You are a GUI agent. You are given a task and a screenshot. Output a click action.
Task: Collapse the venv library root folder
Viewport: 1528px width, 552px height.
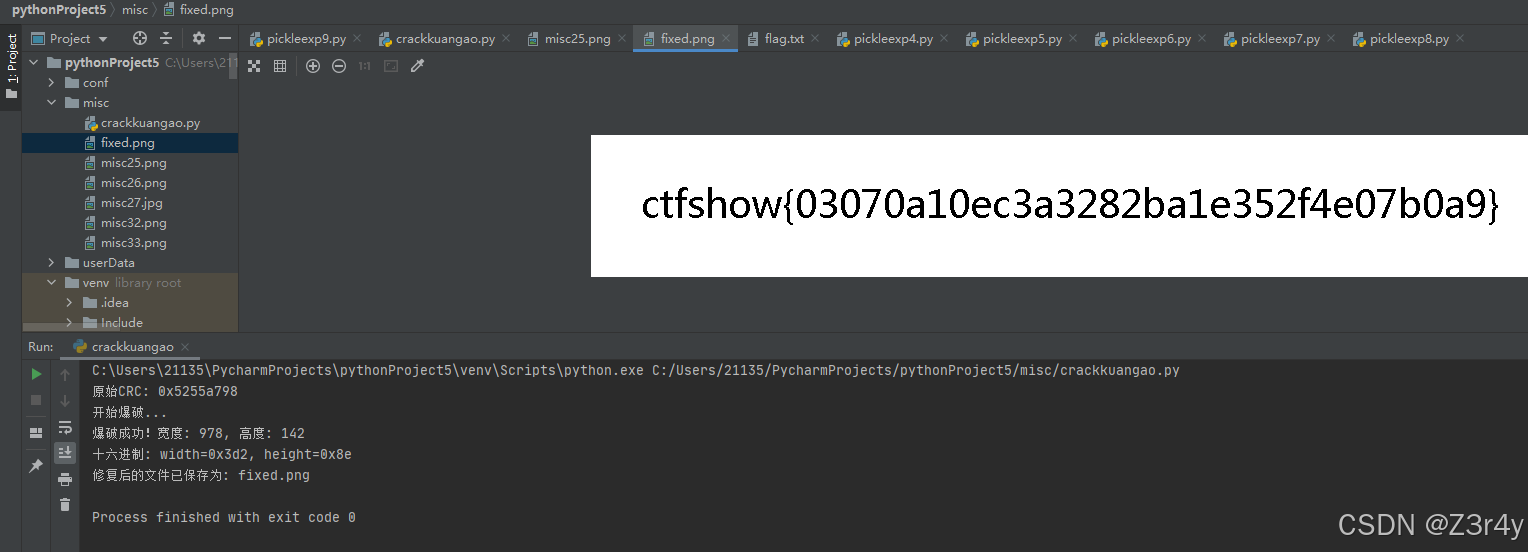(51, 282)
